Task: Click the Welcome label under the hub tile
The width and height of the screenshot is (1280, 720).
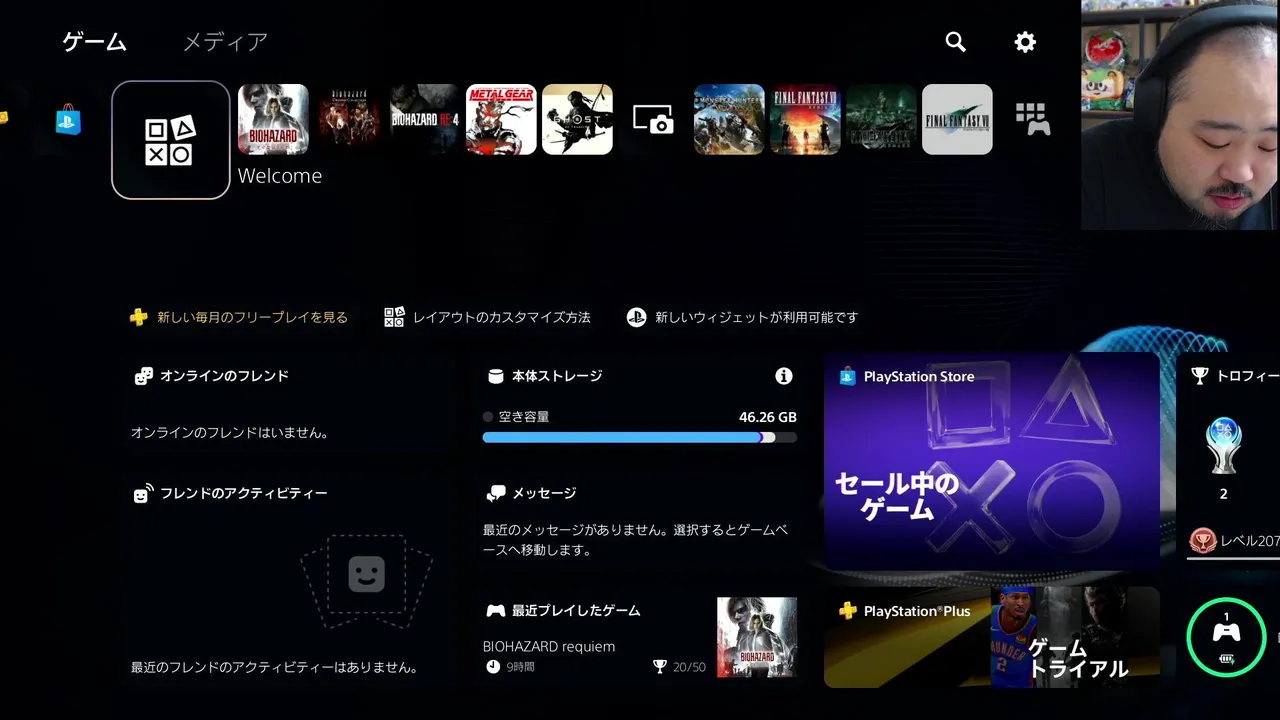Action: 280,176
